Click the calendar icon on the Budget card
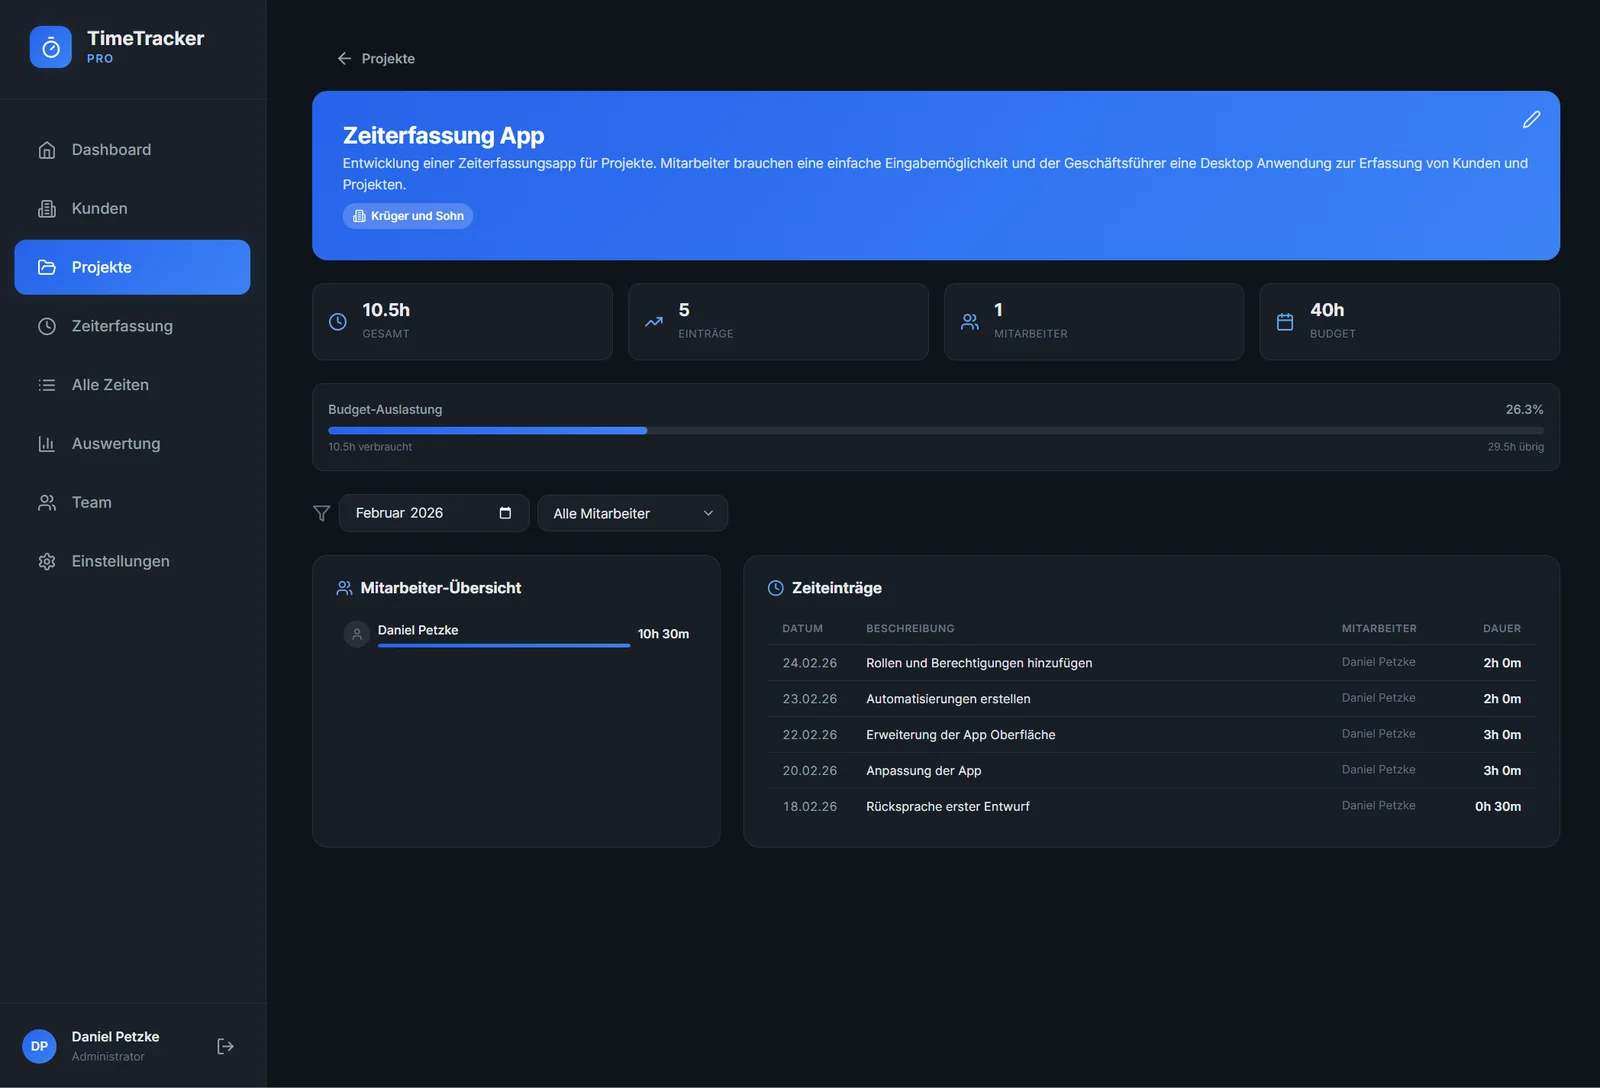The height and width of the screenshot is (1088, 1600). point(1285,322)
